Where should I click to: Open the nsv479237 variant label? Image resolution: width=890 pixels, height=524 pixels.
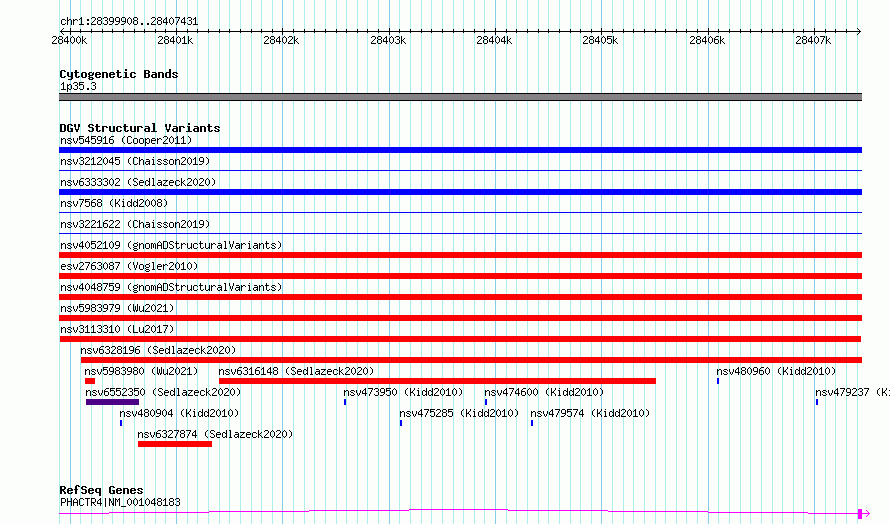pos(852,392)
